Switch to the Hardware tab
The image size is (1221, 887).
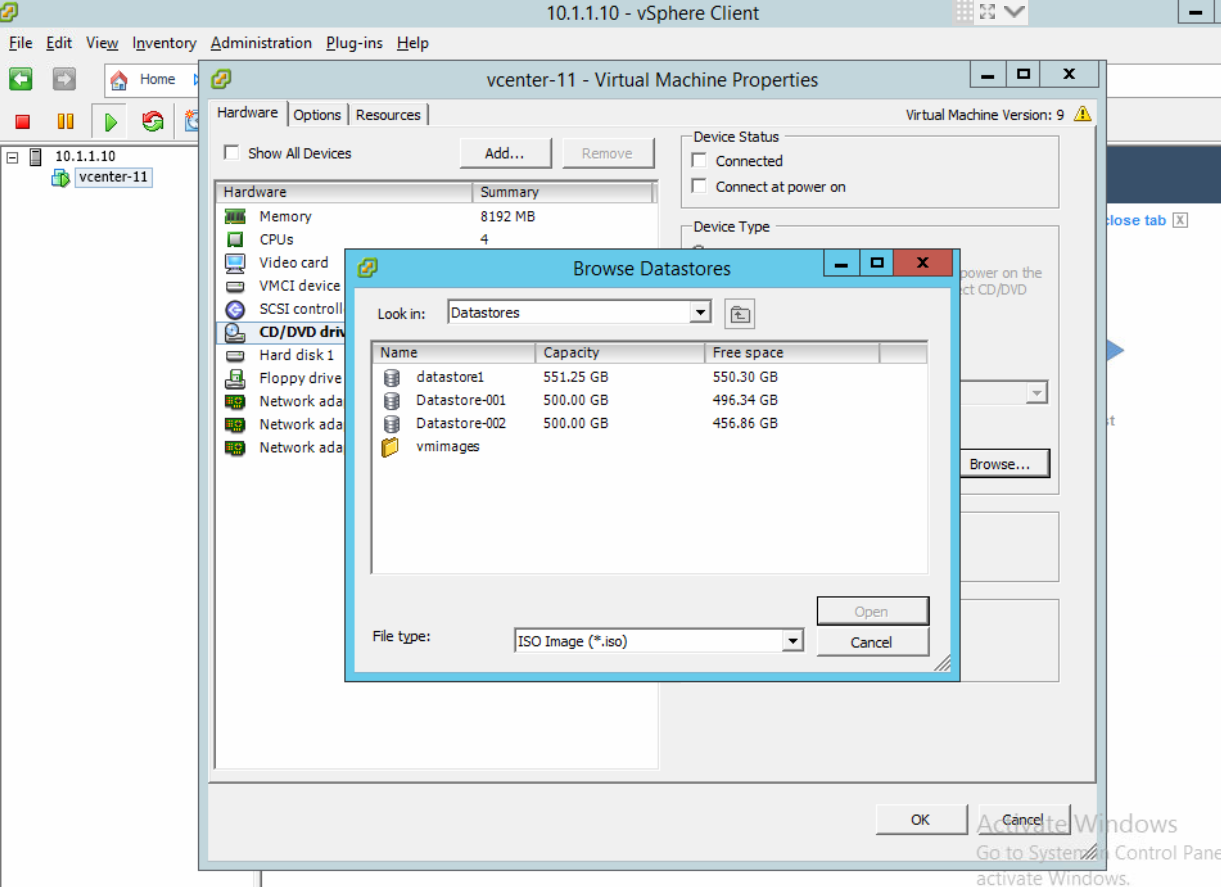248,113
